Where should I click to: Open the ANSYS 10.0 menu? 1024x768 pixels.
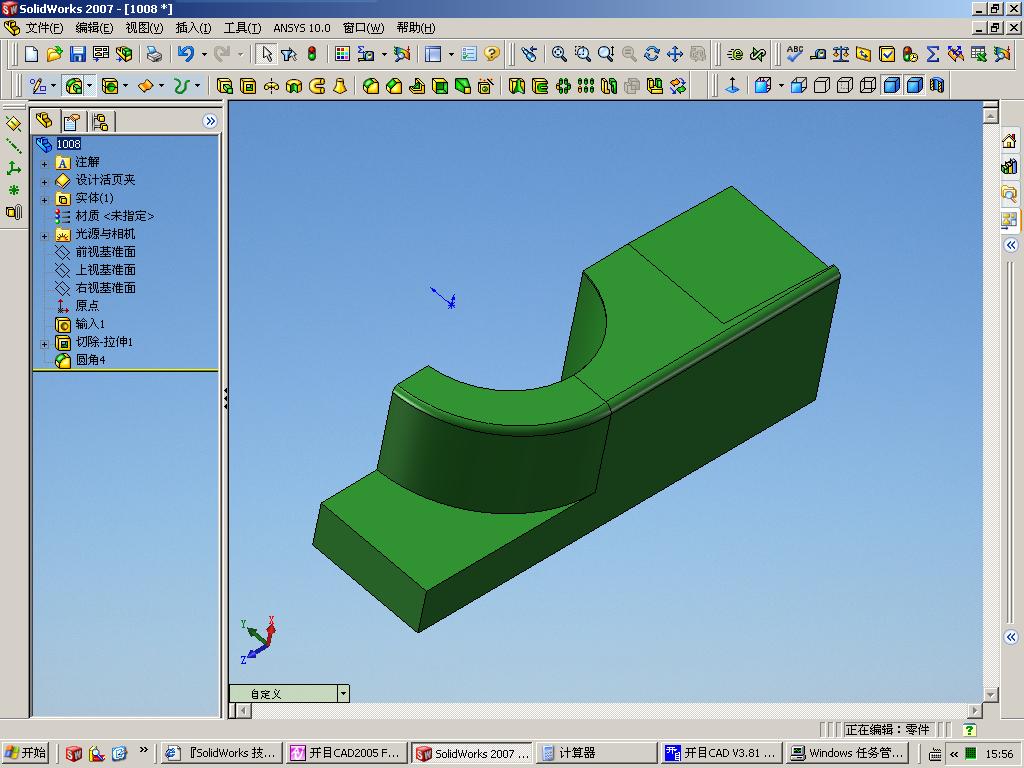tap(302, 28)
